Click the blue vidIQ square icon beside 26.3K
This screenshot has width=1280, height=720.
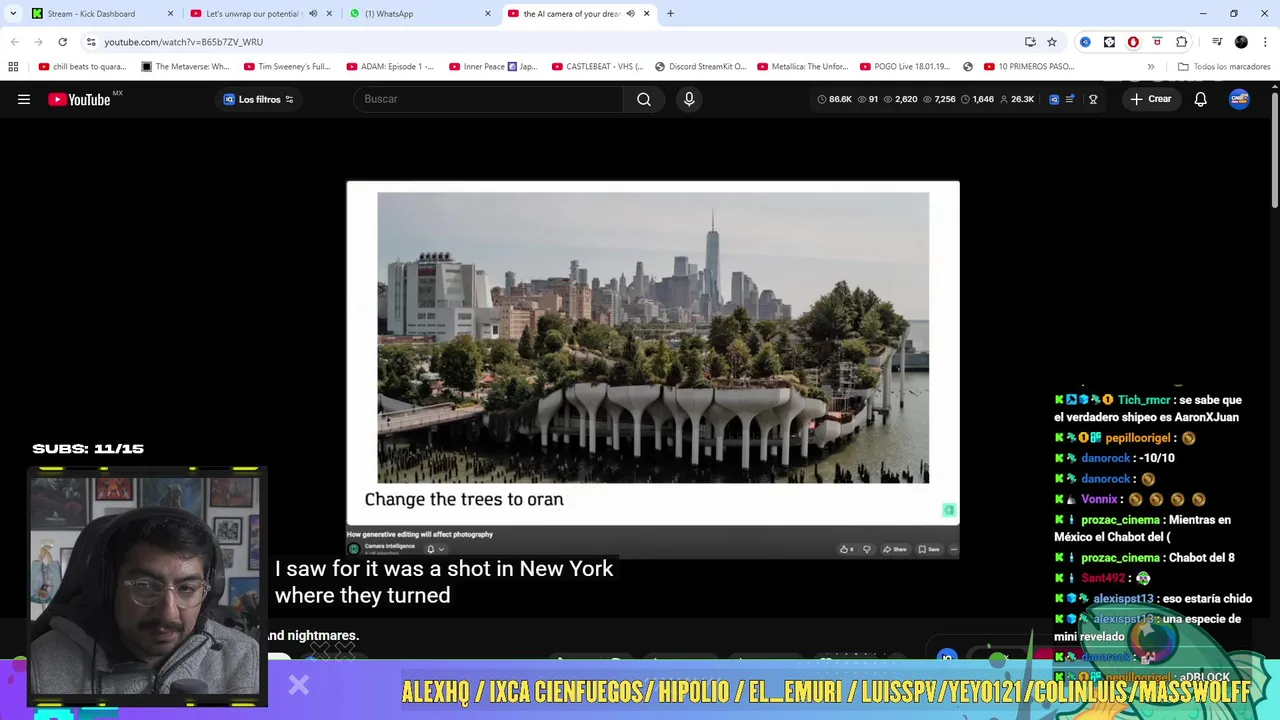1053,99
